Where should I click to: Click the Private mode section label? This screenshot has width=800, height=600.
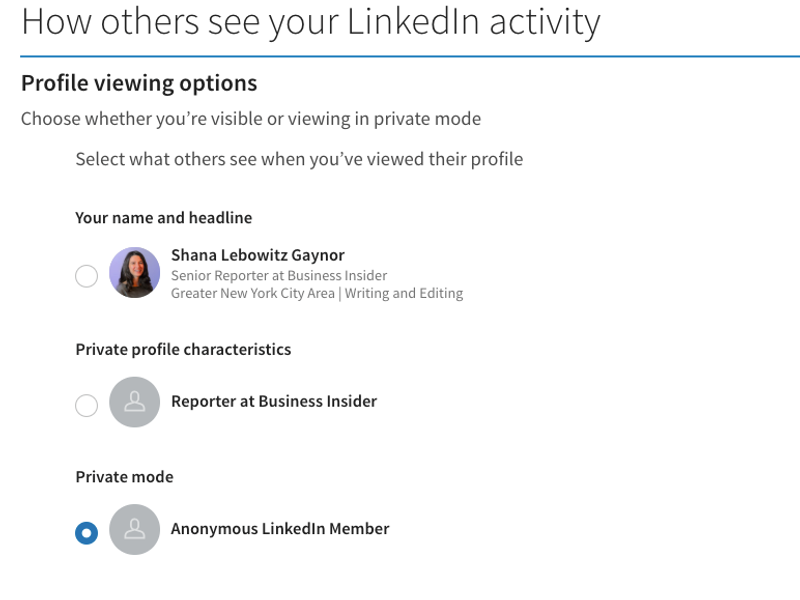pyautogui.click(x=124, y=477)
